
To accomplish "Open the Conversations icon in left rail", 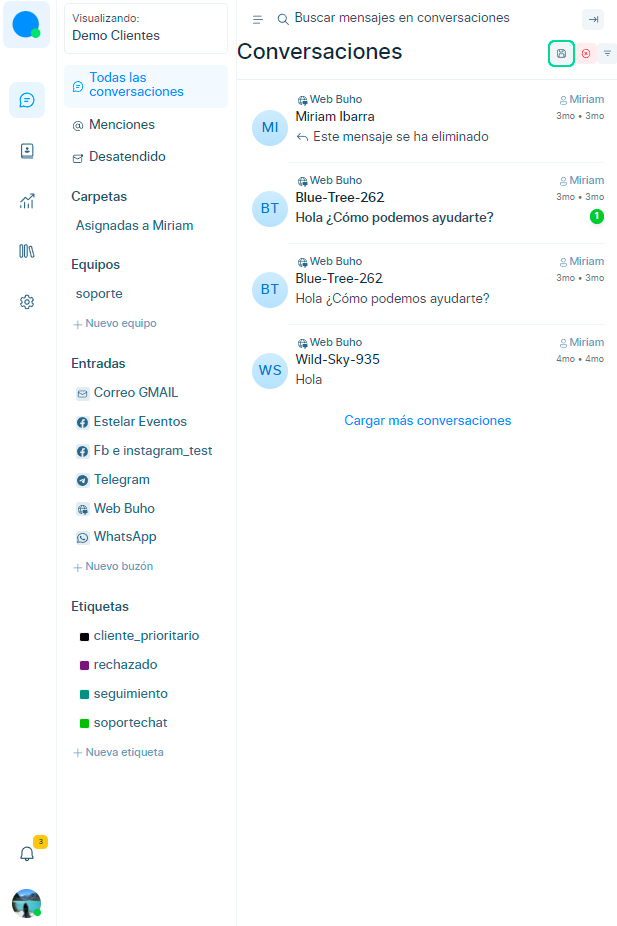I will tap(27, 100).
